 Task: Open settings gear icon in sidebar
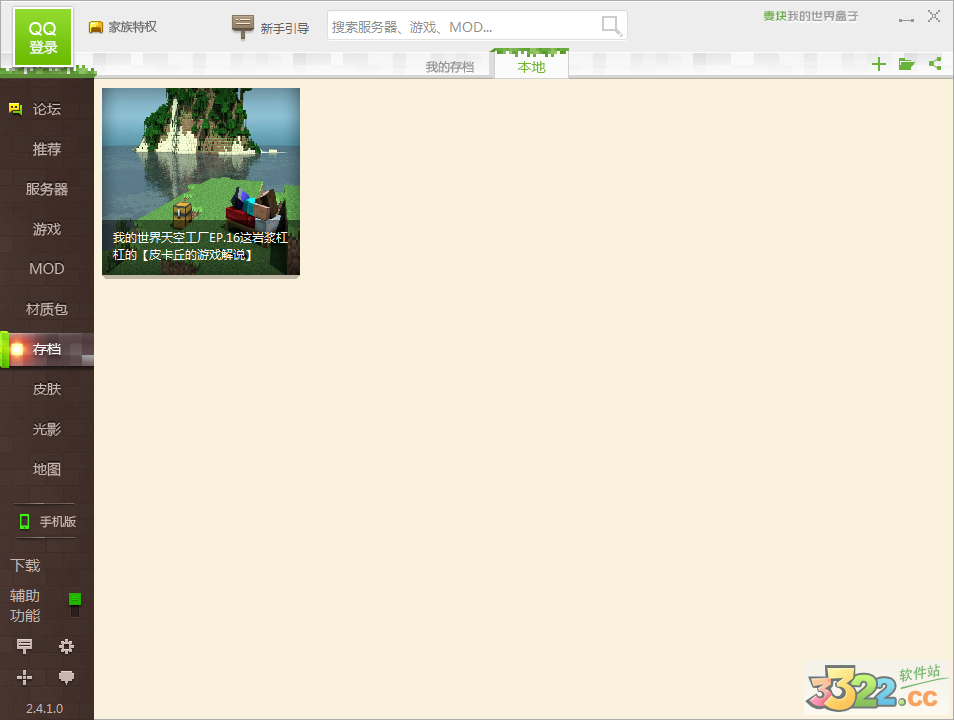66,646
